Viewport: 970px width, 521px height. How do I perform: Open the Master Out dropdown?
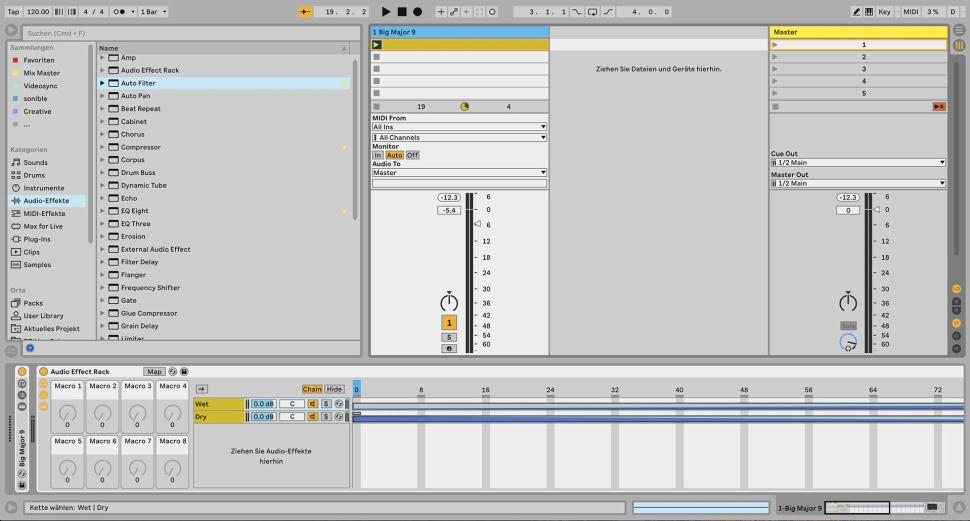point(858,183)
